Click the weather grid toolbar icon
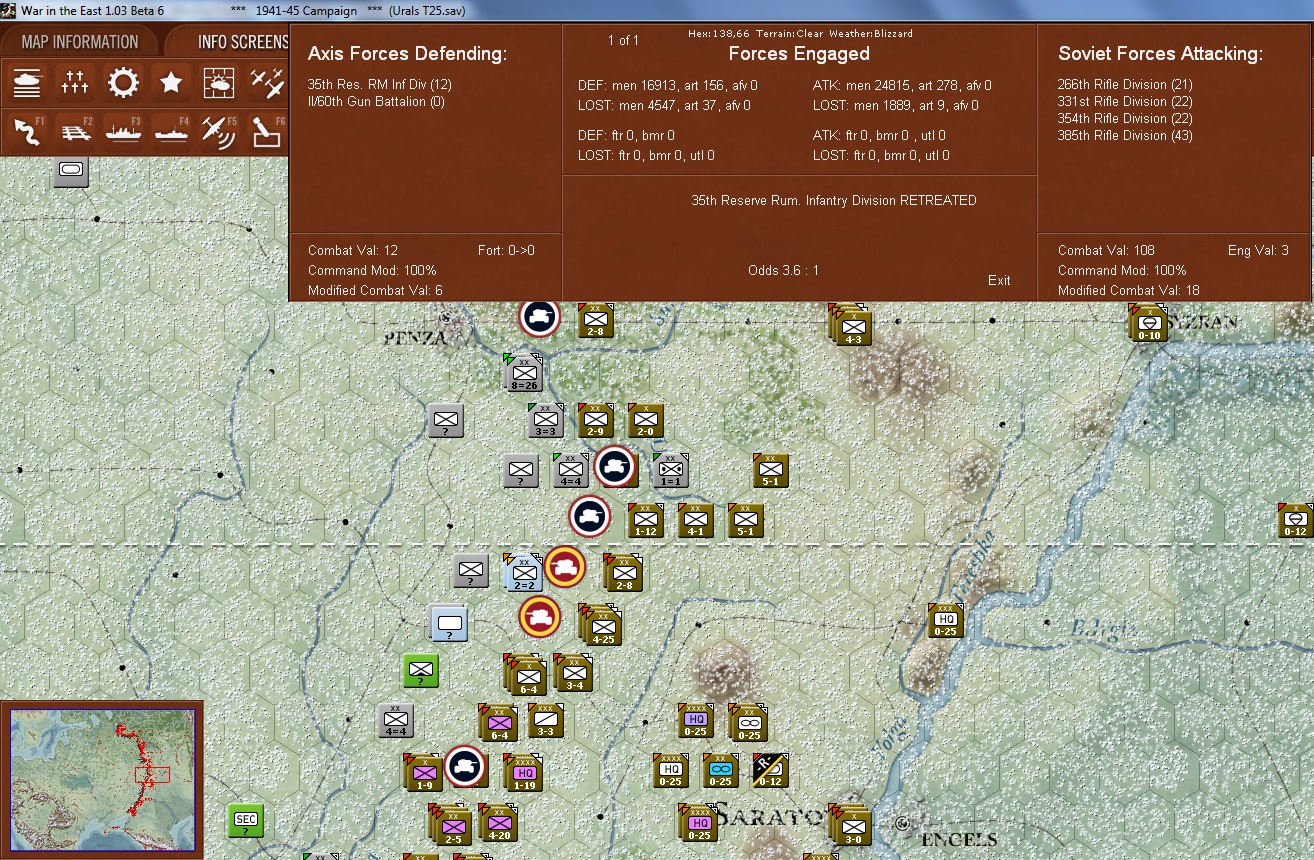Image resolution: width=1314 pixels, height=860 pixels. coord(219,82)
